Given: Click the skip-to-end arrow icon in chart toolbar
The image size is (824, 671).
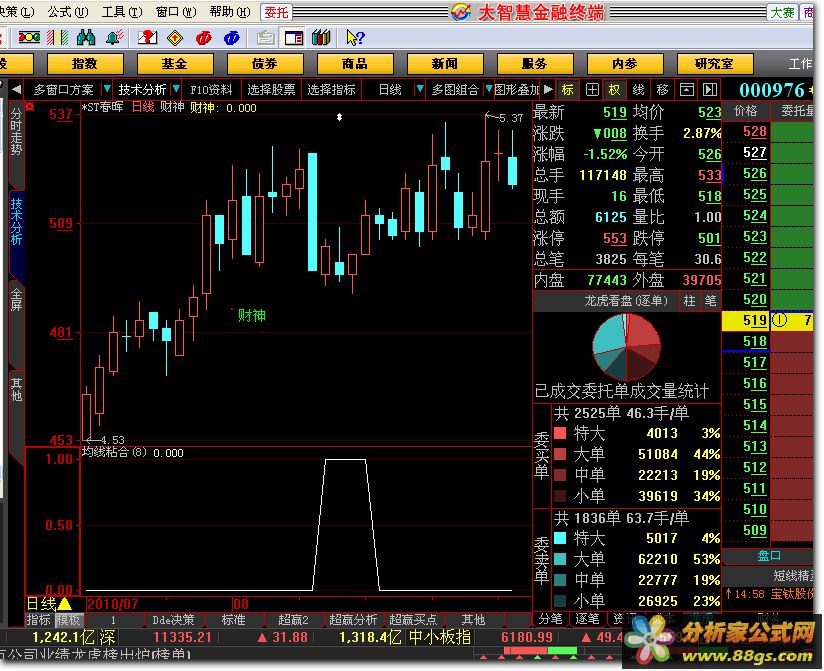Looking at the screenshot, I should 710,90.
